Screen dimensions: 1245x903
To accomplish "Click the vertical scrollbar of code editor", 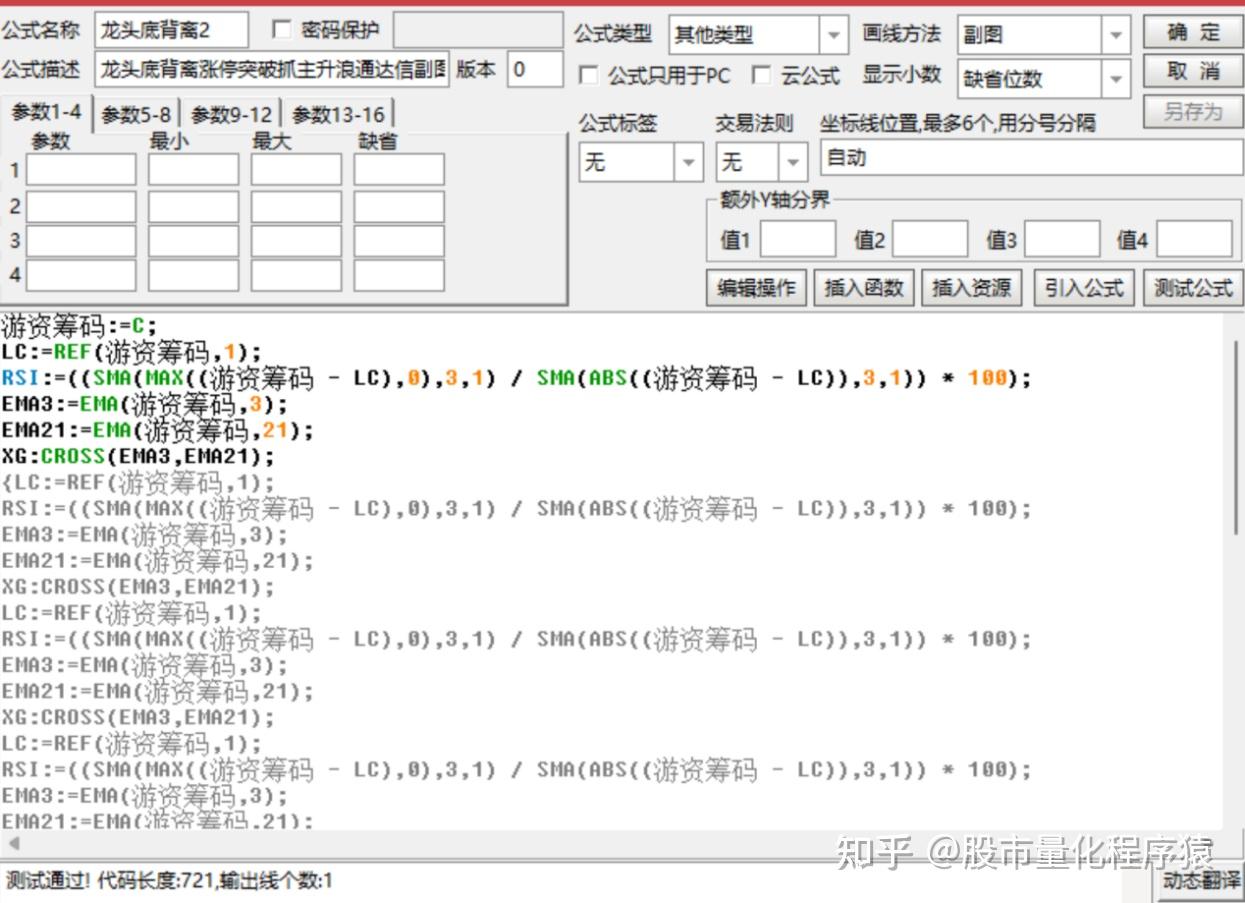I will (x=1237, y=440).
